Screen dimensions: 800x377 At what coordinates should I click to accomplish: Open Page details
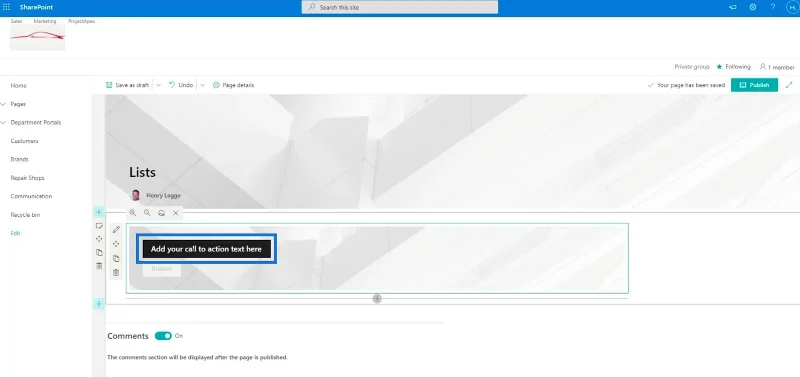(233, 85)
